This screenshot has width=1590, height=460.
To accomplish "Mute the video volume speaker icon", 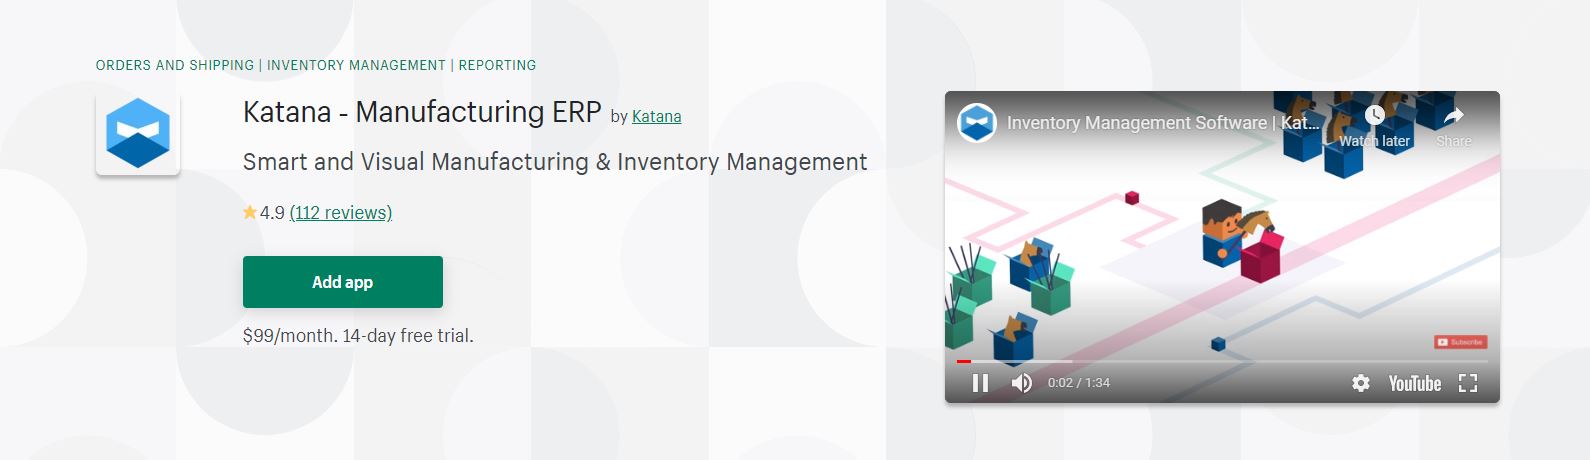I will (x=1021, y=383).
